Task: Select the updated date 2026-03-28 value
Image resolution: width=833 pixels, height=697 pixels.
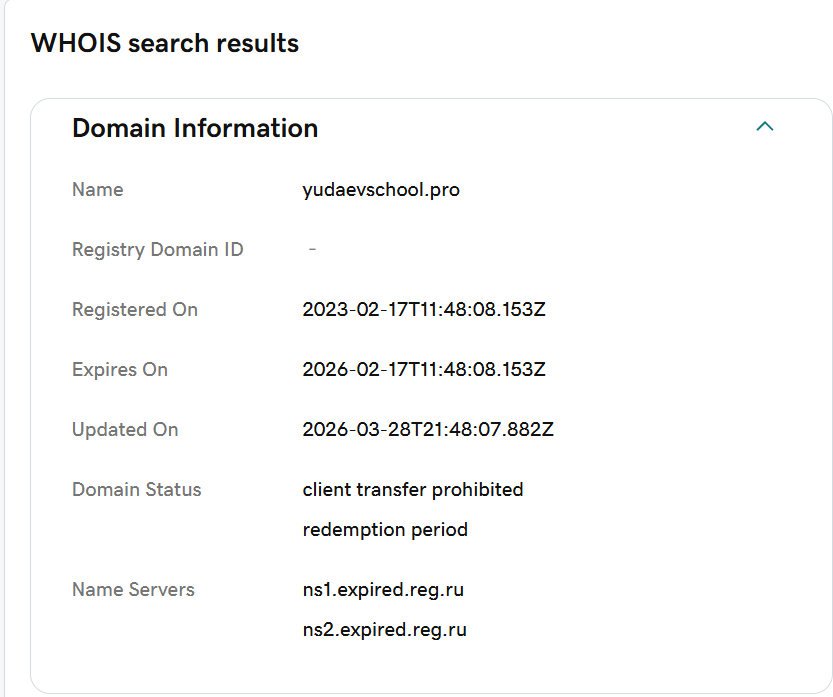Action: pos(428,430)
